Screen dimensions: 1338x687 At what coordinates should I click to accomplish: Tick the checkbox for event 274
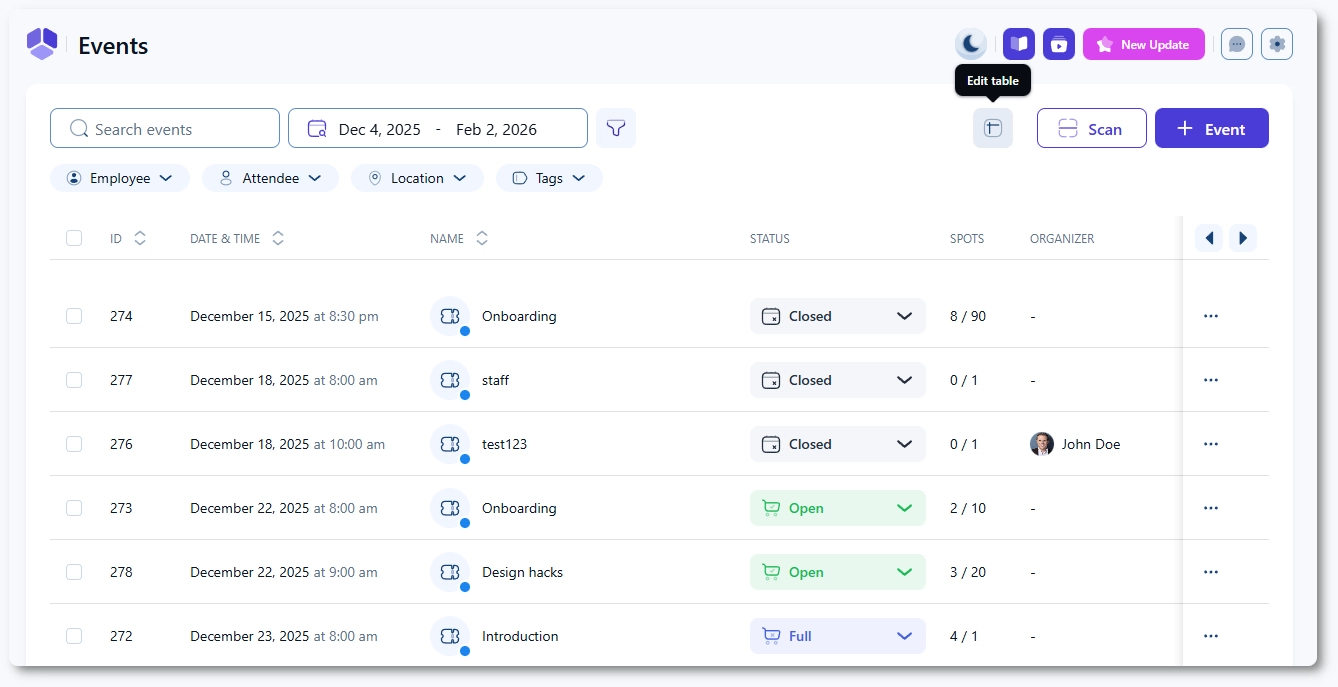(74, 316)
